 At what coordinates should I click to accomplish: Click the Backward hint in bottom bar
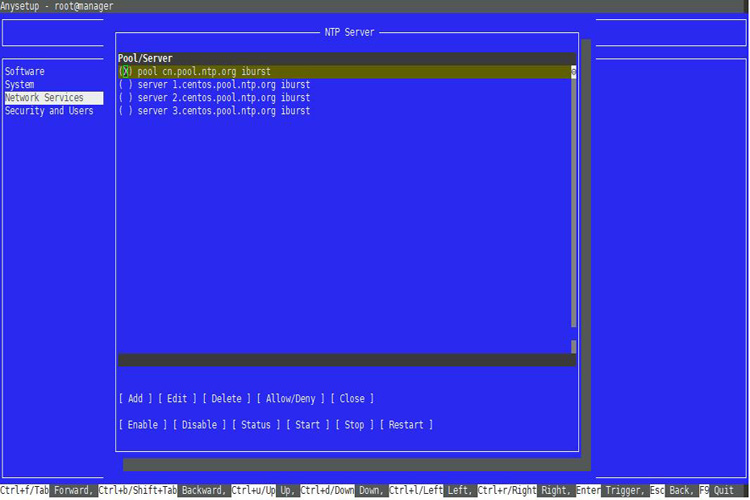(x=203, y=490)
